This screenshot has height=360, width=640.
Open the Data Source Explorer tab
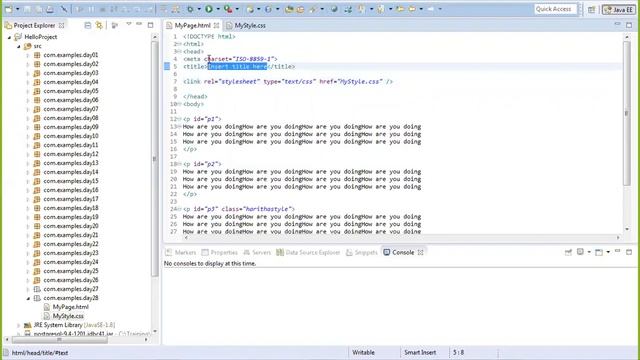click(x=308, y=253)
